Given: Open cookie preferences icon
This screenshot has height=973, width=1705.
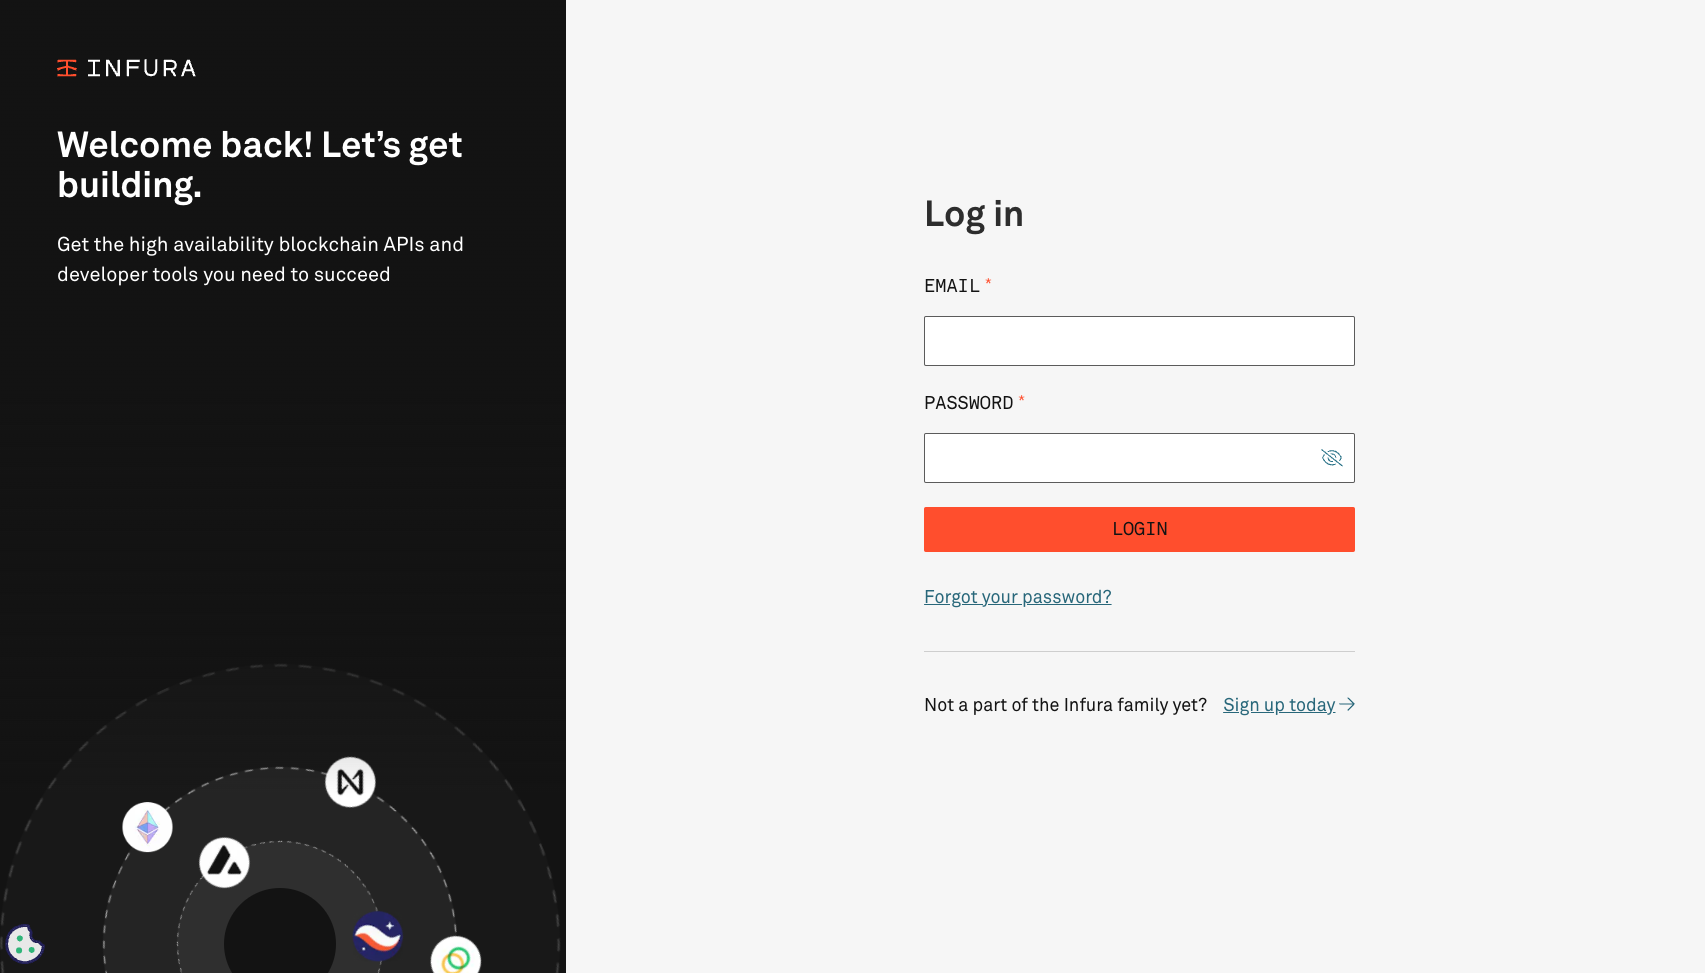Looking at the screenshot, I should (24, 944).
